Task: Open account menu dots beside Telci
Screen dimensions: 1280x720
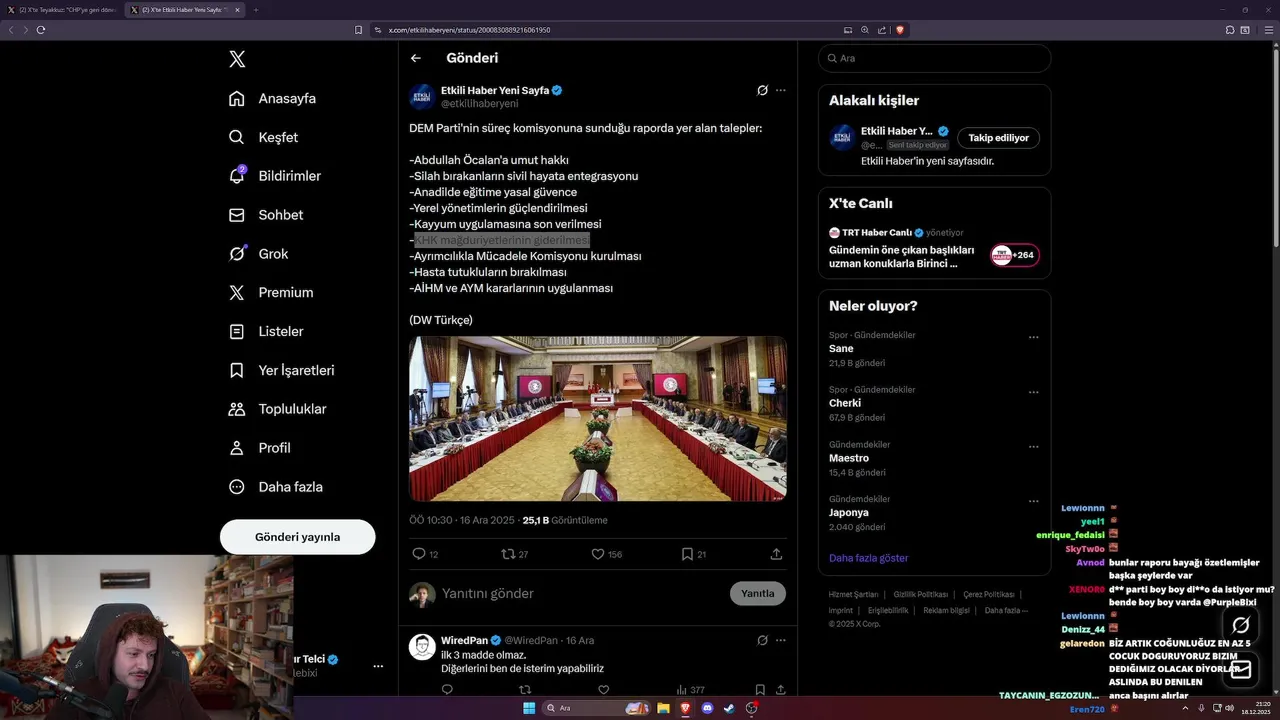Action: [x=378, y=666]
